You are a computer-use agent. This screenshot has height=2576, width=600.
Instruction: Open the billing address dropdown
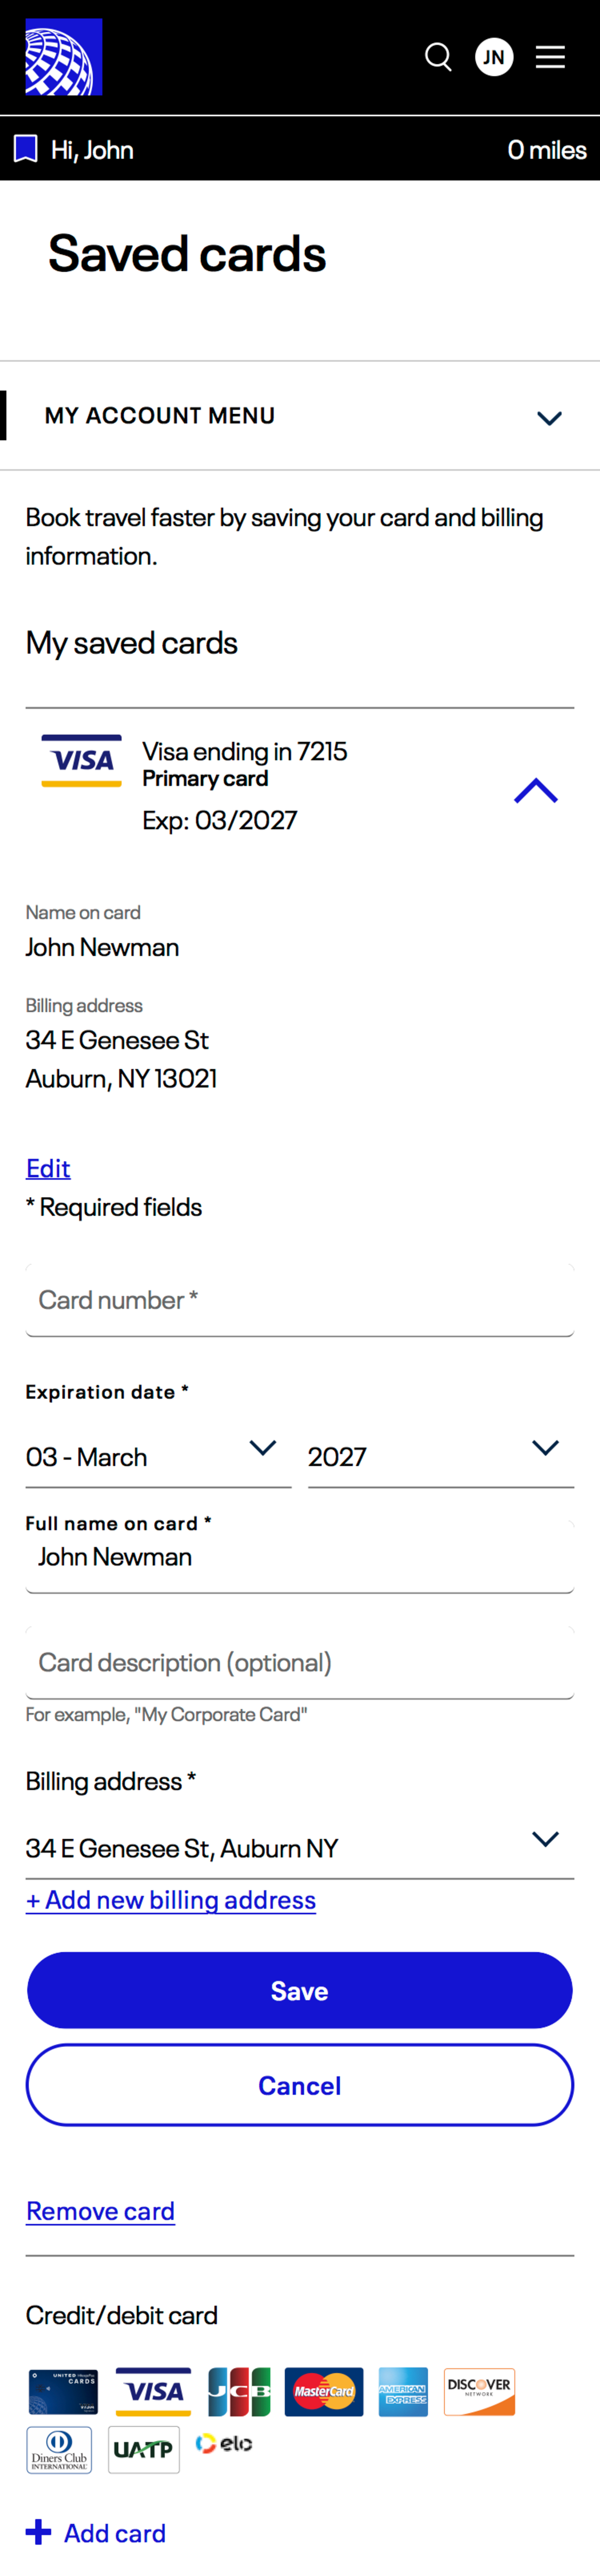tap(299, 1847)
